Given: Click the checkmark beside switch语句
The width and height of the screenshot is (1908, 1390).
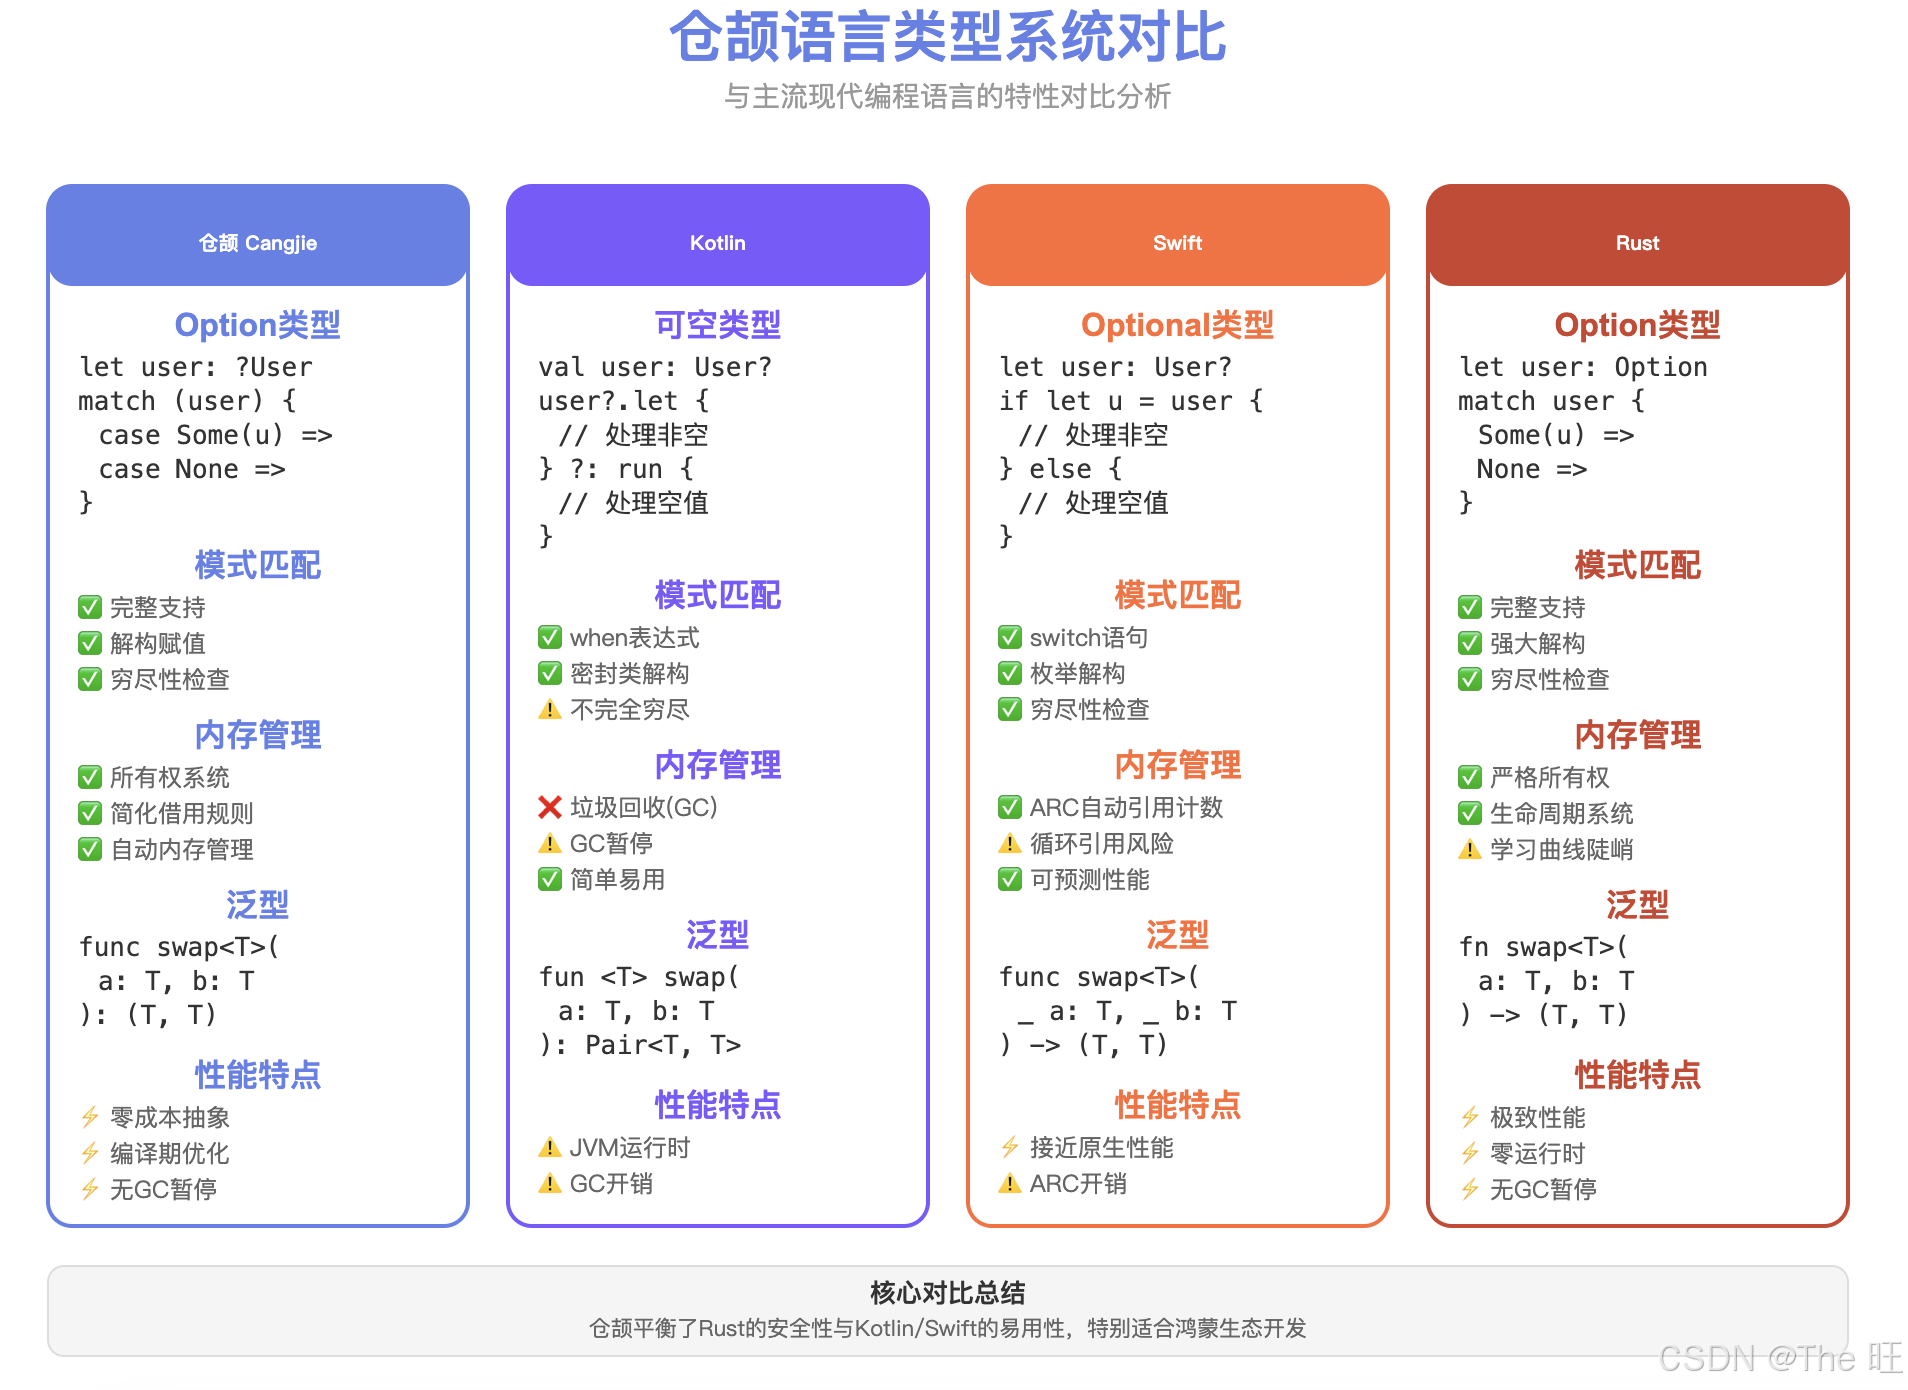Looking at the screenshot, I should [x=1010, y=637].
